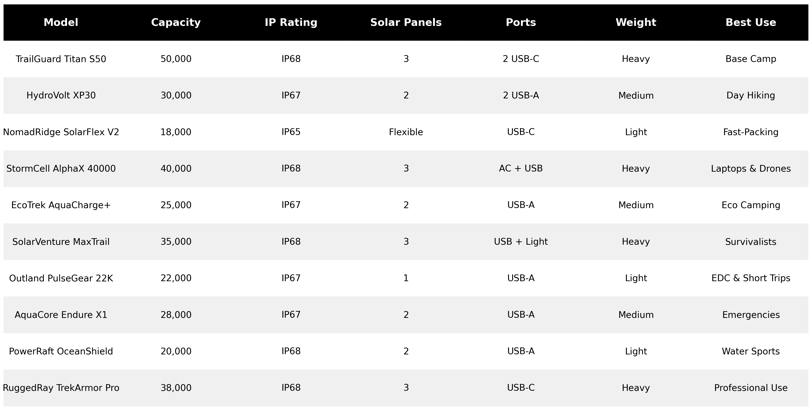
Task: Click the Model column header
Action: point(61,22)
